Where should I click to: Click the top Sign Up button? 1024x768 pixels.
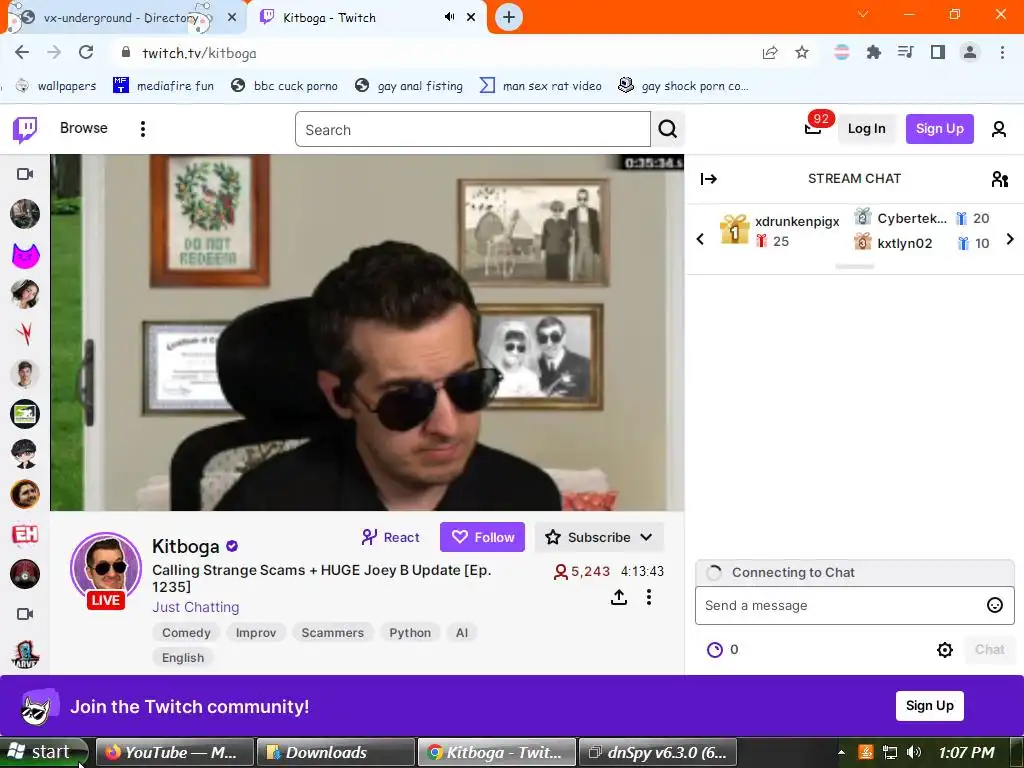click(939, 129)
